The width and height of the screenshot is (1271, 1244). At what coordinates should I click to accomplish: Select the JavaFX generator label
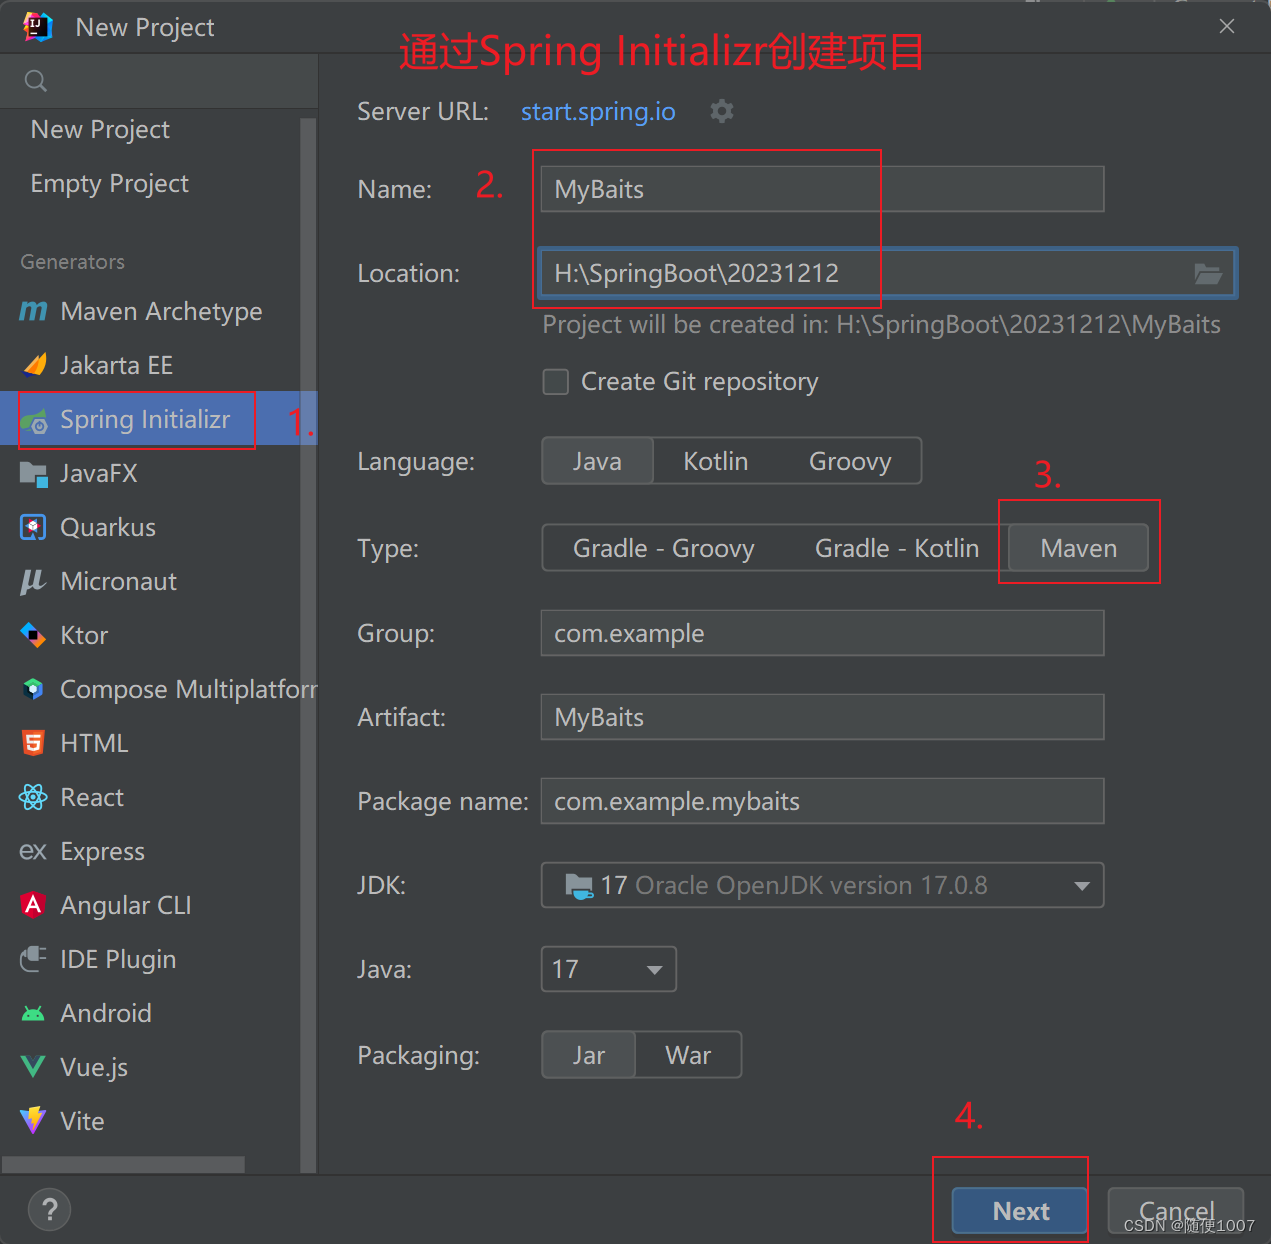(99, 473)
